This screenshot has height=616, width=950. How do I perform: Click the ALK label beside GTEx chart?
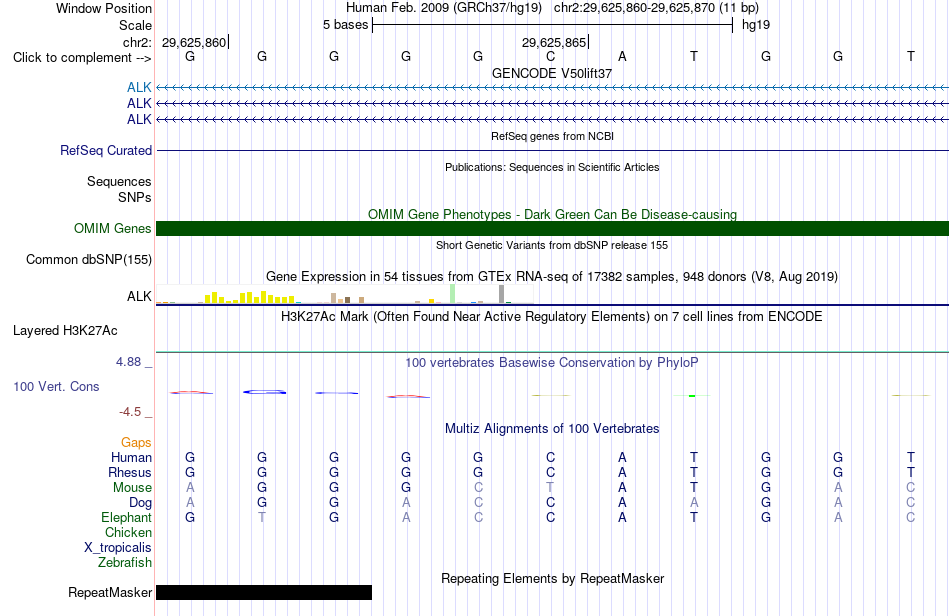pos(139,296)
